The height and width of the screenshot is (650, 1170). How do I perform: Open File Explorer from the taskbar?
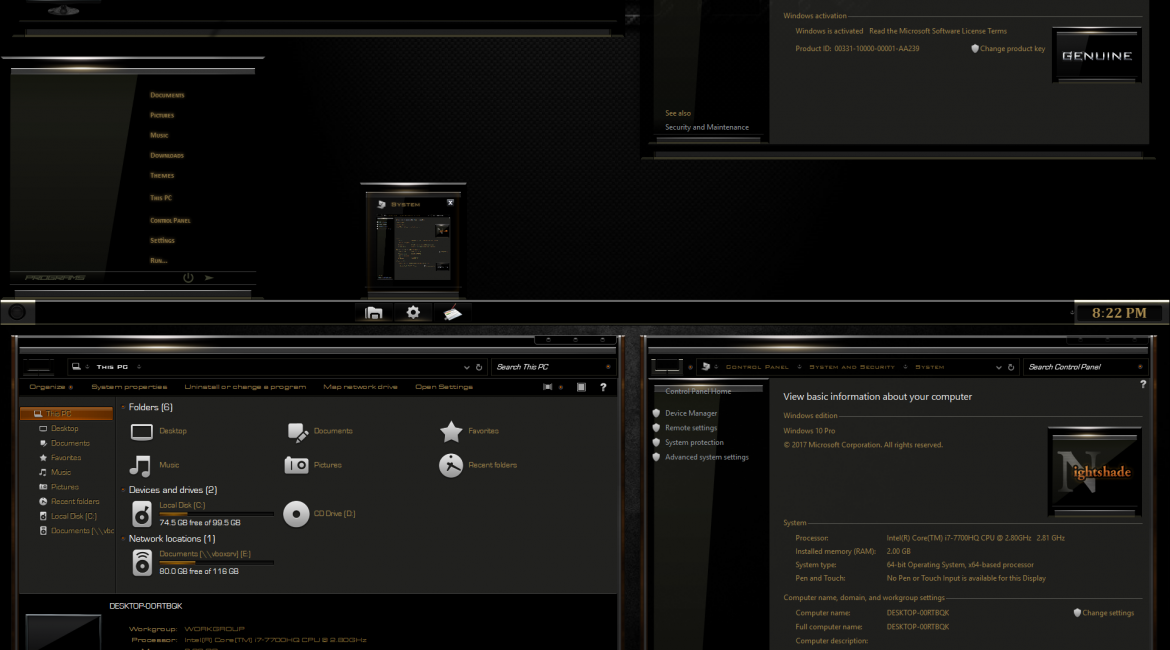tap(374, 313)
